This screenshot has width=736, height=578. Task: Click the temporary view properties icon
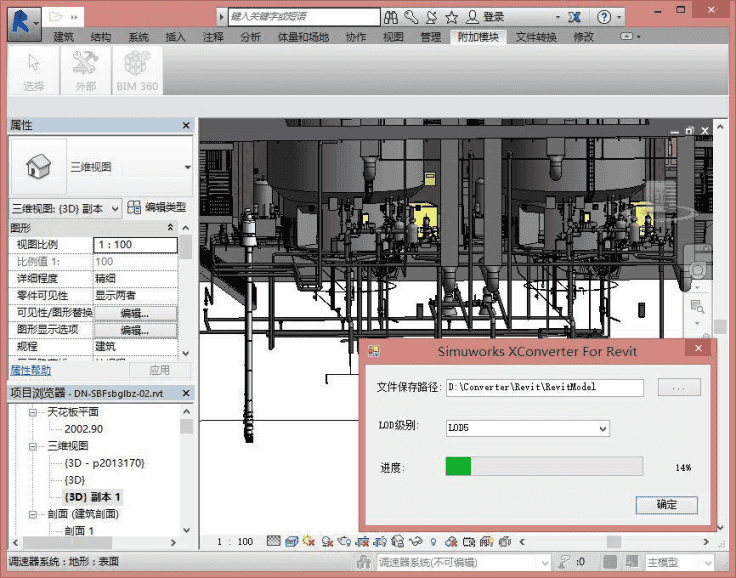click(468, 541)
